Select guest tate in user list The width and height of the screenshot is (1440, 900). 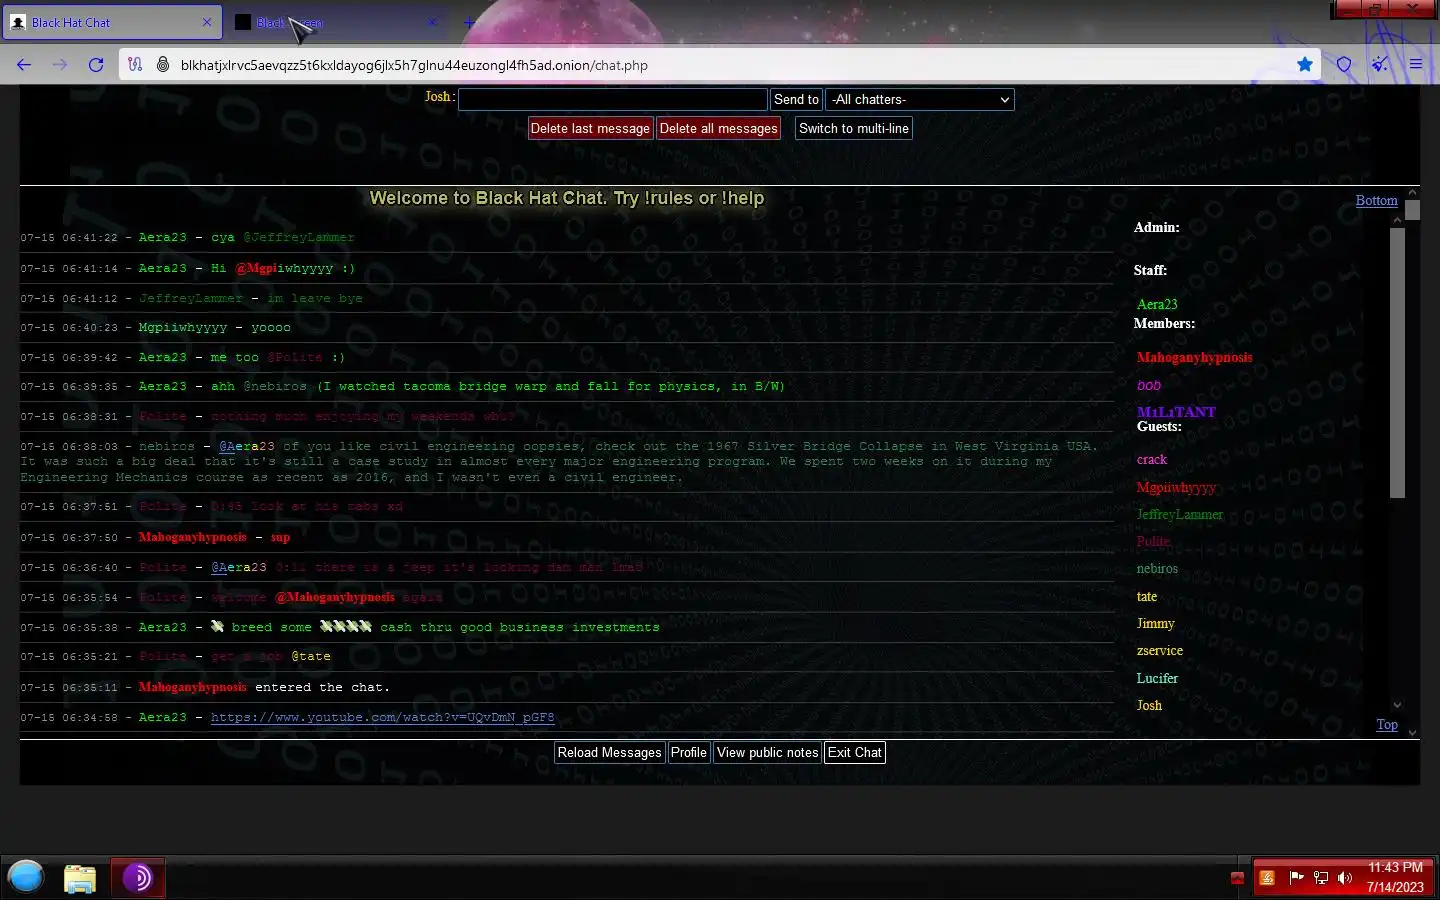[x=1147, y=596]
